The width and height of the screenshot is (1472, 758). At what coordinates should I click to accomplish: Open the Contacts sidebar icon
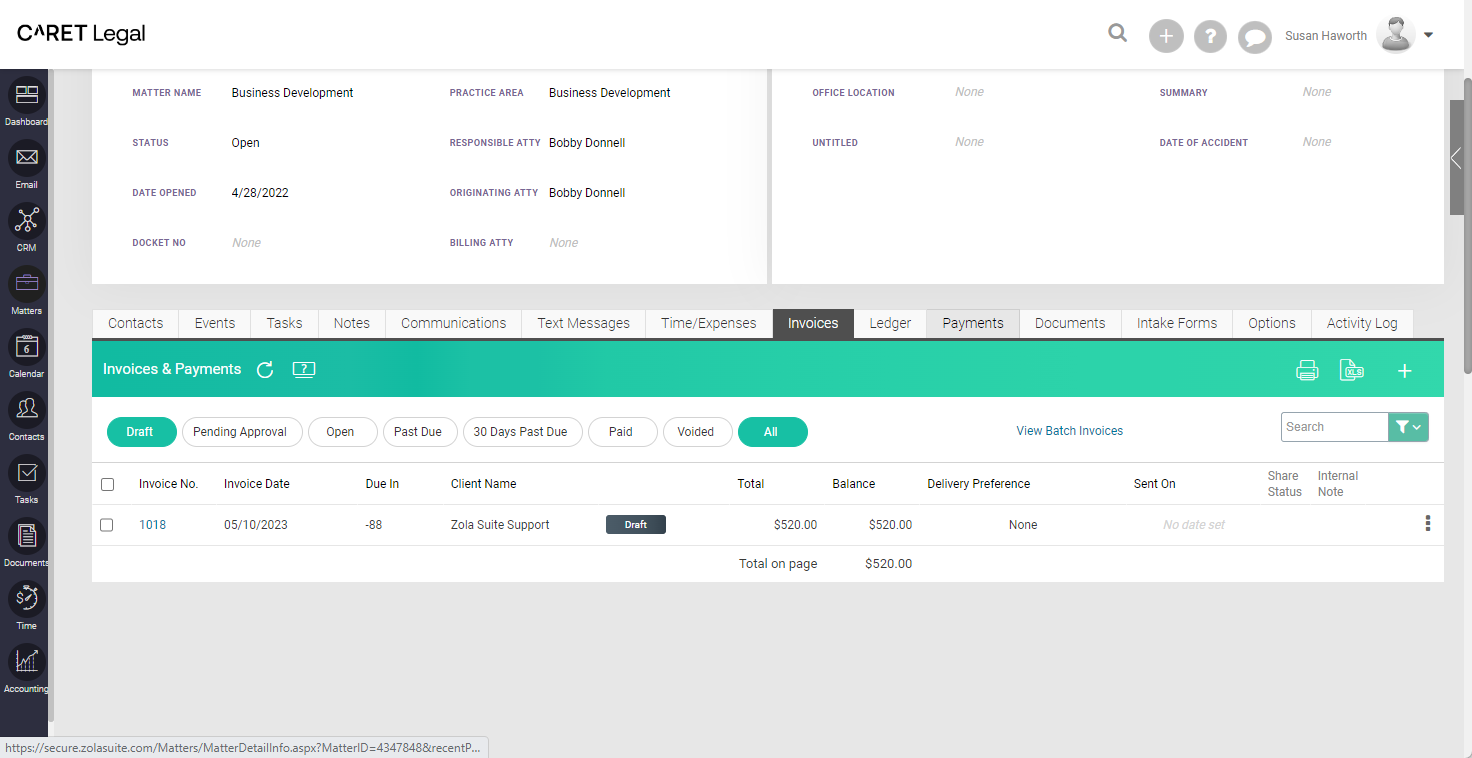(x=27, y=410)
